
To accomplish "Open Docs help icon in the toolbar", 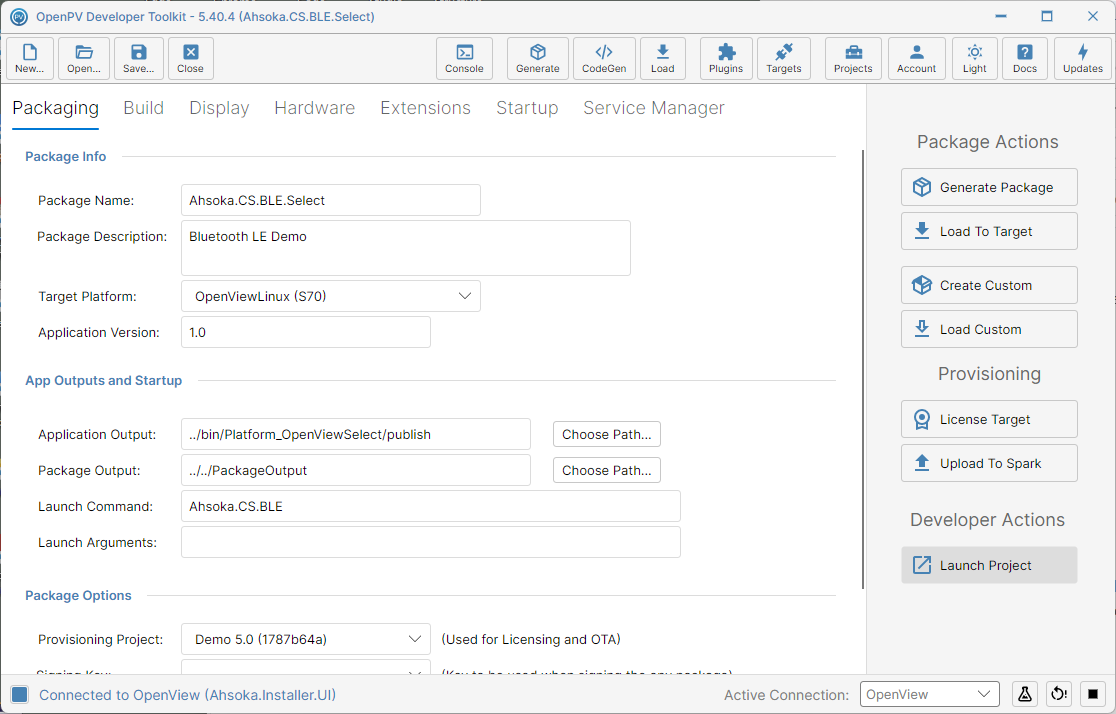I will point(1025,58).
